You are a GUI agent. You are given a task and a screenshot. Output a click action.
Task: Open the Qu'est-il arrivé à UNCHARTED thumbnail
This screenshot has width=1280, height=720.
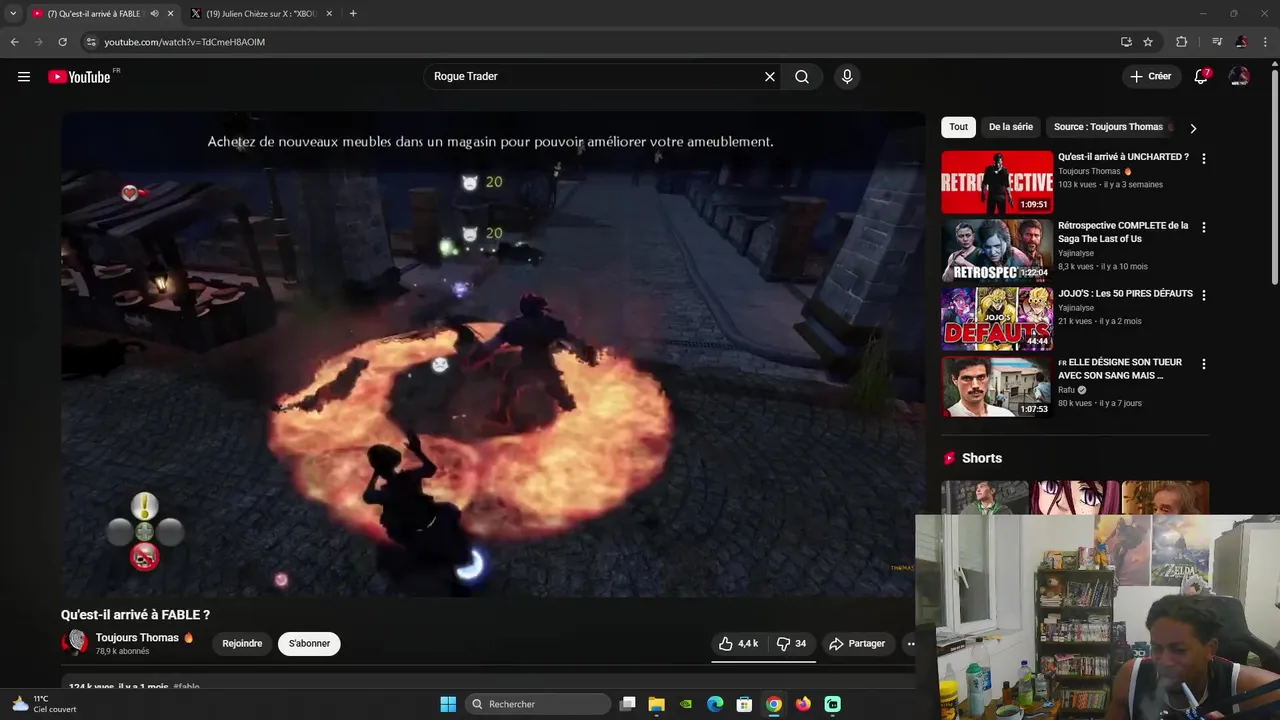point(997,182)
